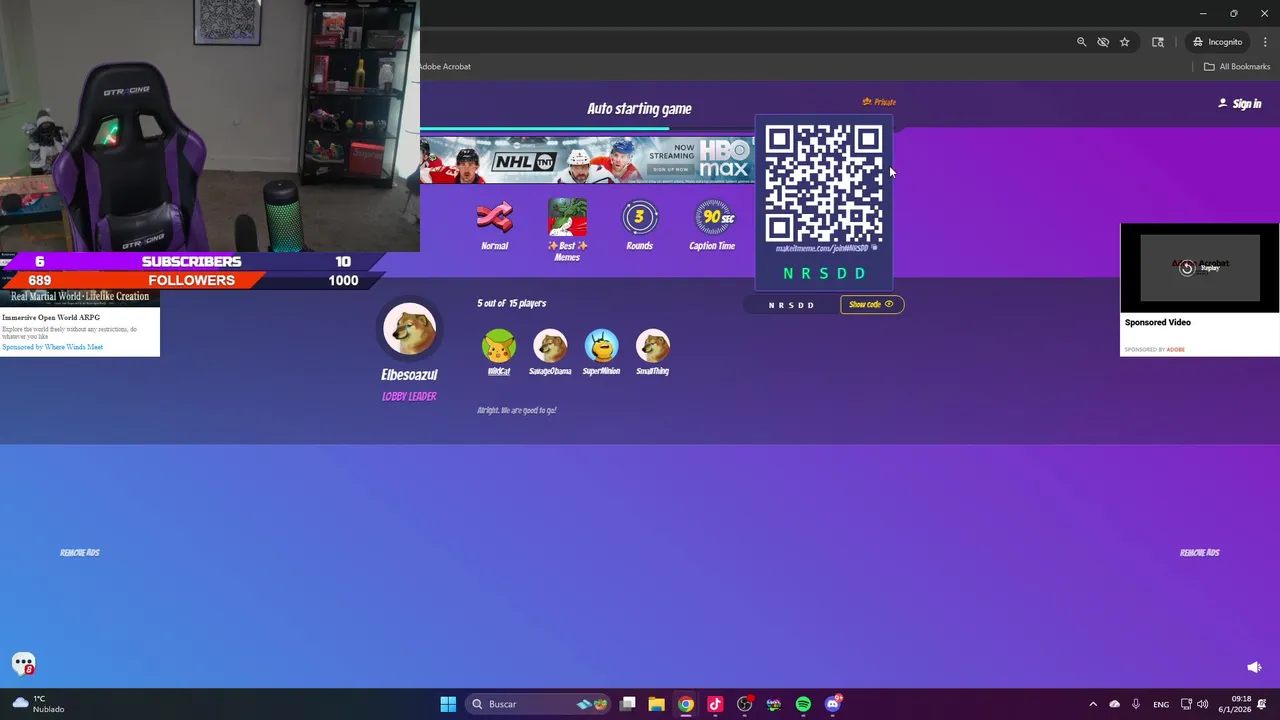Viewport: 1280px width, 720px height.
Task: Select player avatar SmallThing
Action: [x=653, y=346]
